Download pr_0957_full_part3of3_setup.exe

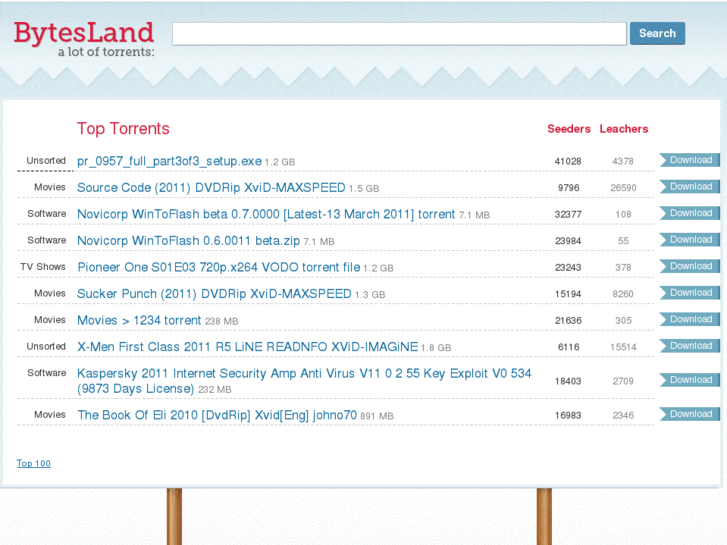pos(689,160)
